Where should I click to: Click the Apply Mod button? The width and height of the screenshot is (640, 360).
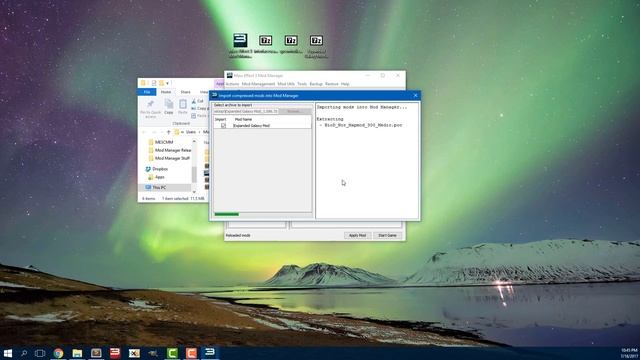click(357, 236)
